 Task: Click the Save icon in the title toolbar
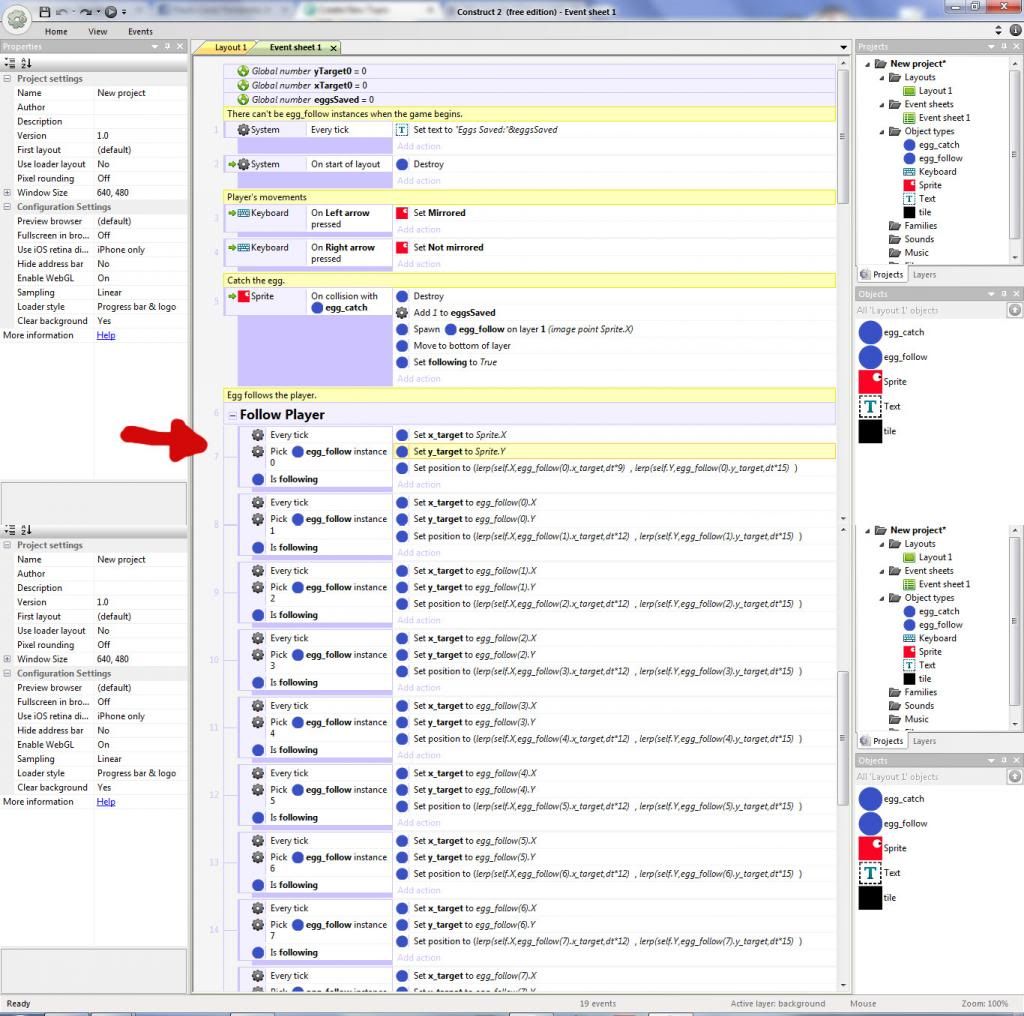(x=45, y=12)
